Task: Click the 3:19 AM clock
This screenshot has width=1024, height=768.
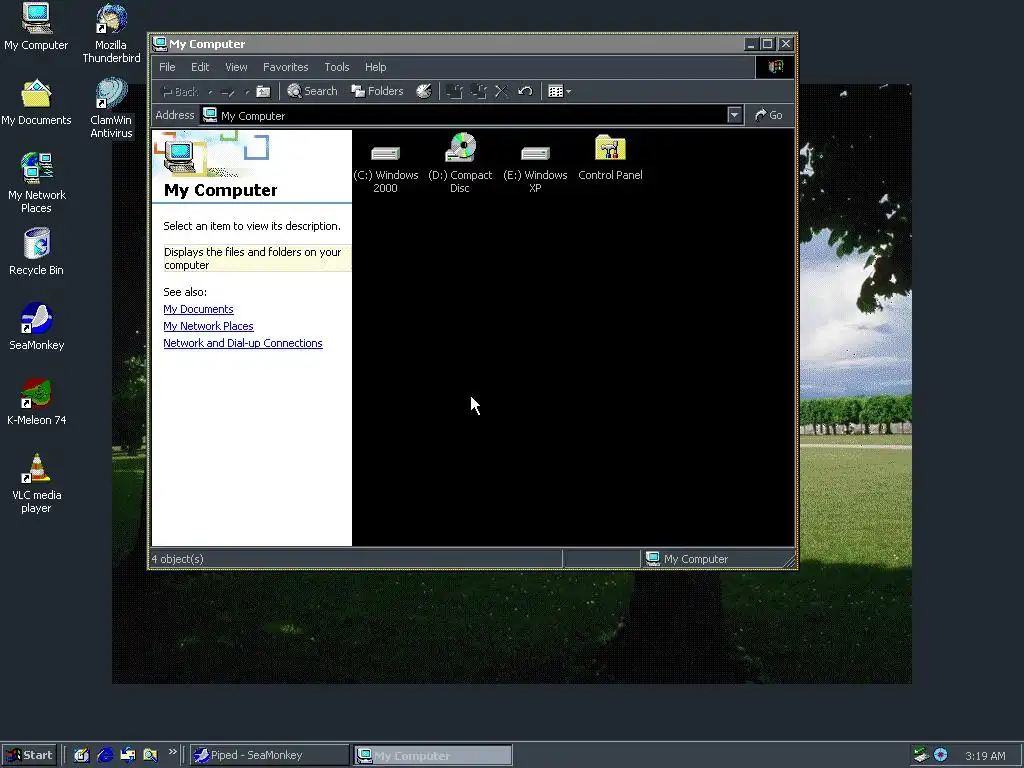Action: pyautogui.click(x=985, y=756)
